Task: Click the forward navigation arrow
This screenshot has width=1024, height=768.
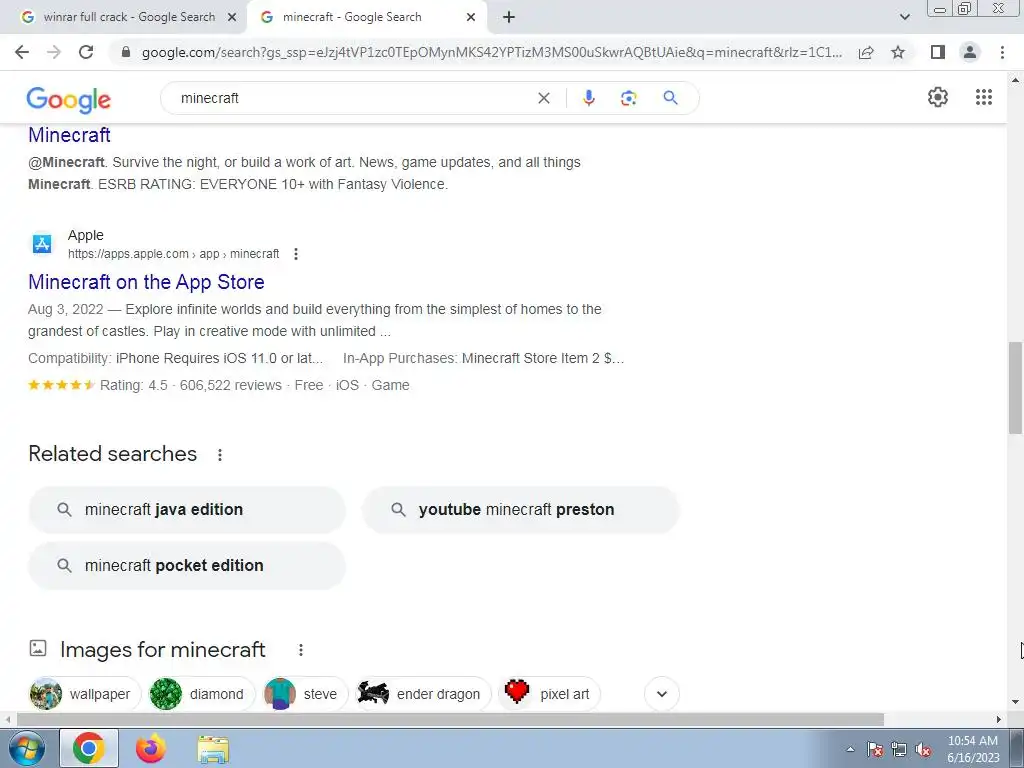Action: 54,52
